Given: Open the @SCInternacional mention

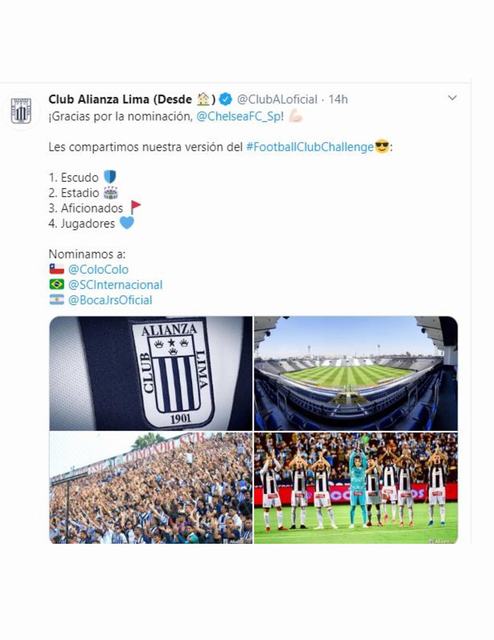Looking at the screenshot, I should pyautogui.click(x=115, y=285).
